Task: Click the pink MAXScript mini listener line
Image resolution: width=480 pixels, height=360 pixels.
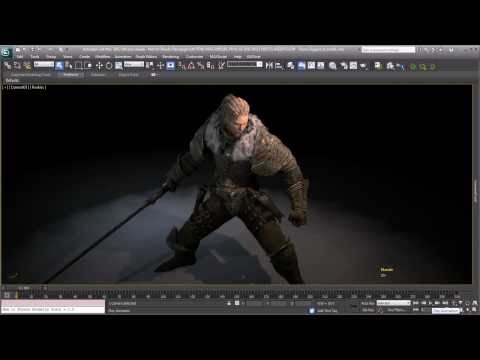Action: 53,303
